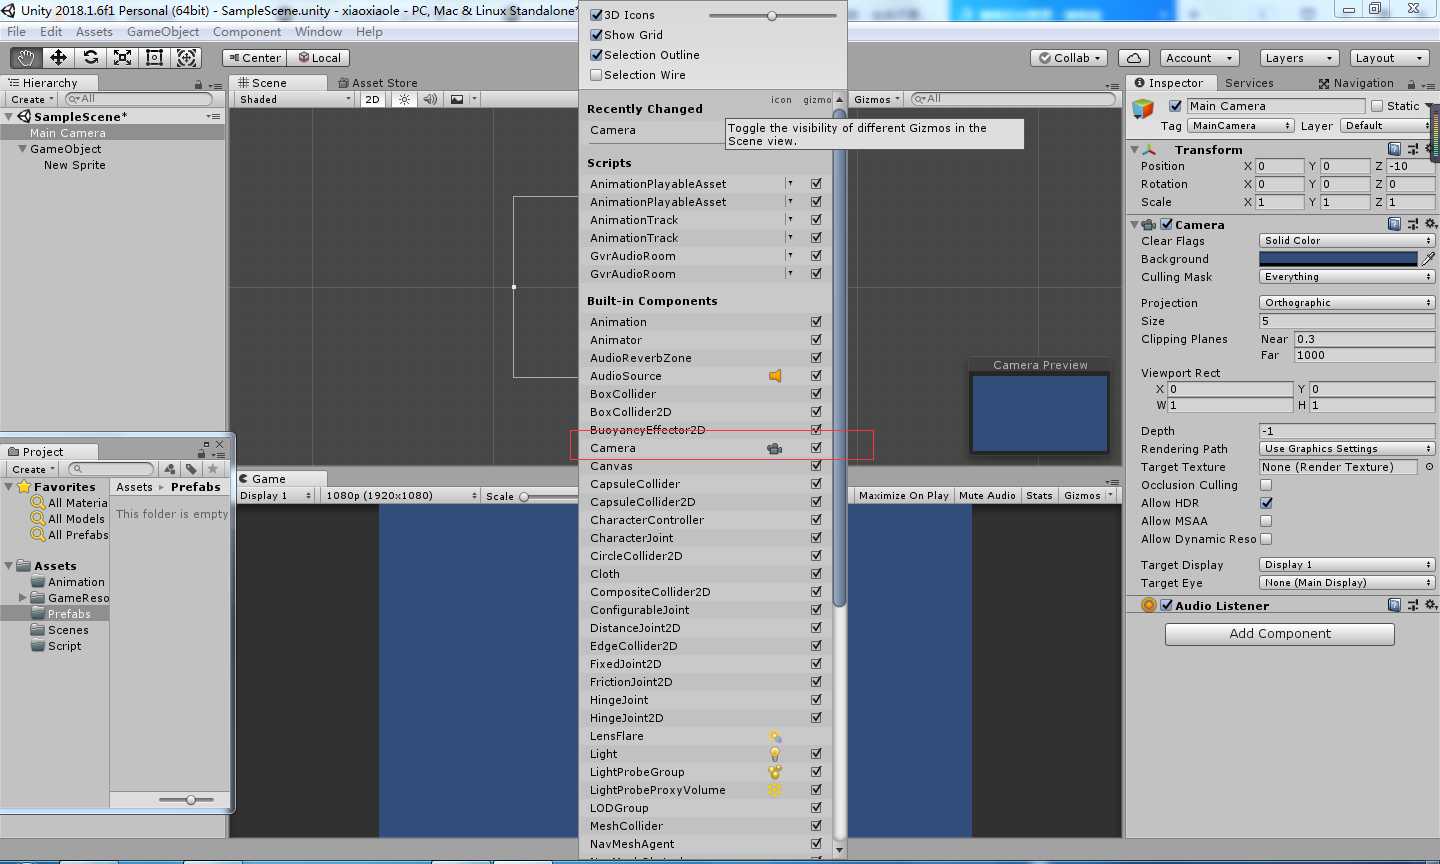Open Rendering Path dropdown

pos(1347,449)
